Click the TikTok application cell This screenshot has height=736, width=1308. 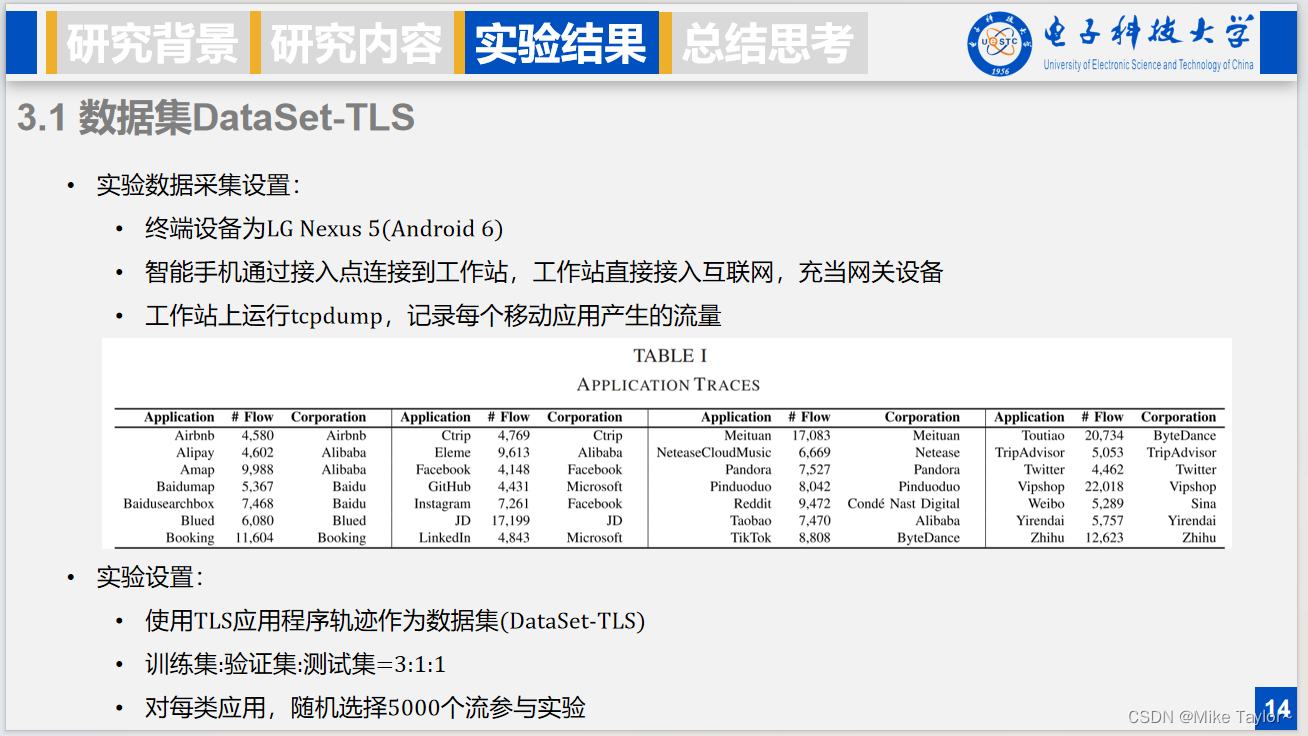click(751, 538)
